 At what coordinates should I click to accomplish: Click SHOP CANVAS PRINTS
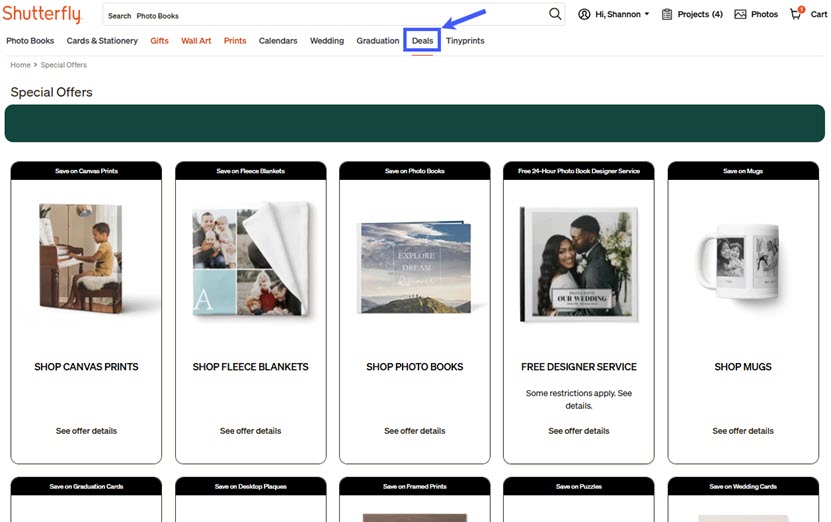click(x=86, y=367)
